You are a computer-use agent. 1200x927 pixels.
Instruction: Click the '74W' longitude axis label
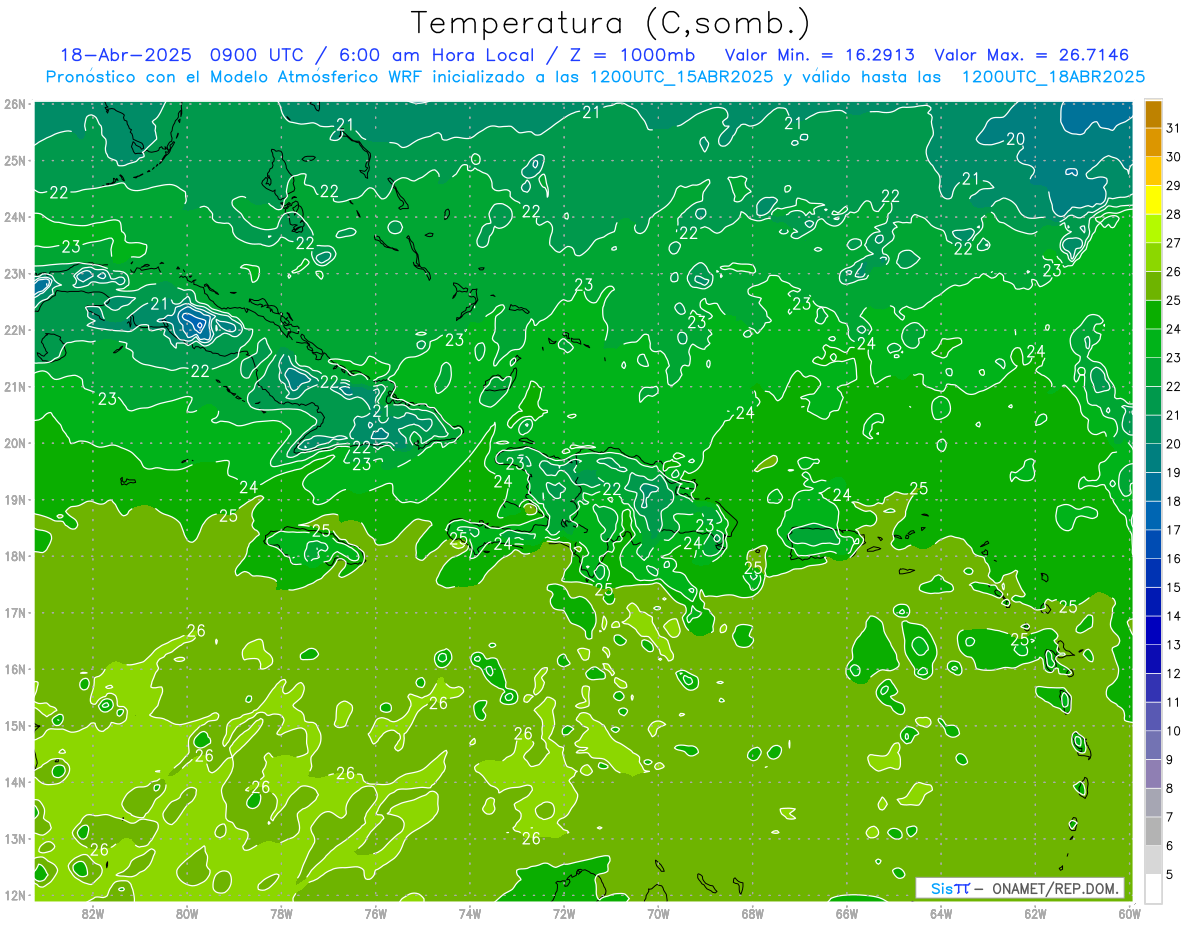point(470,912)
